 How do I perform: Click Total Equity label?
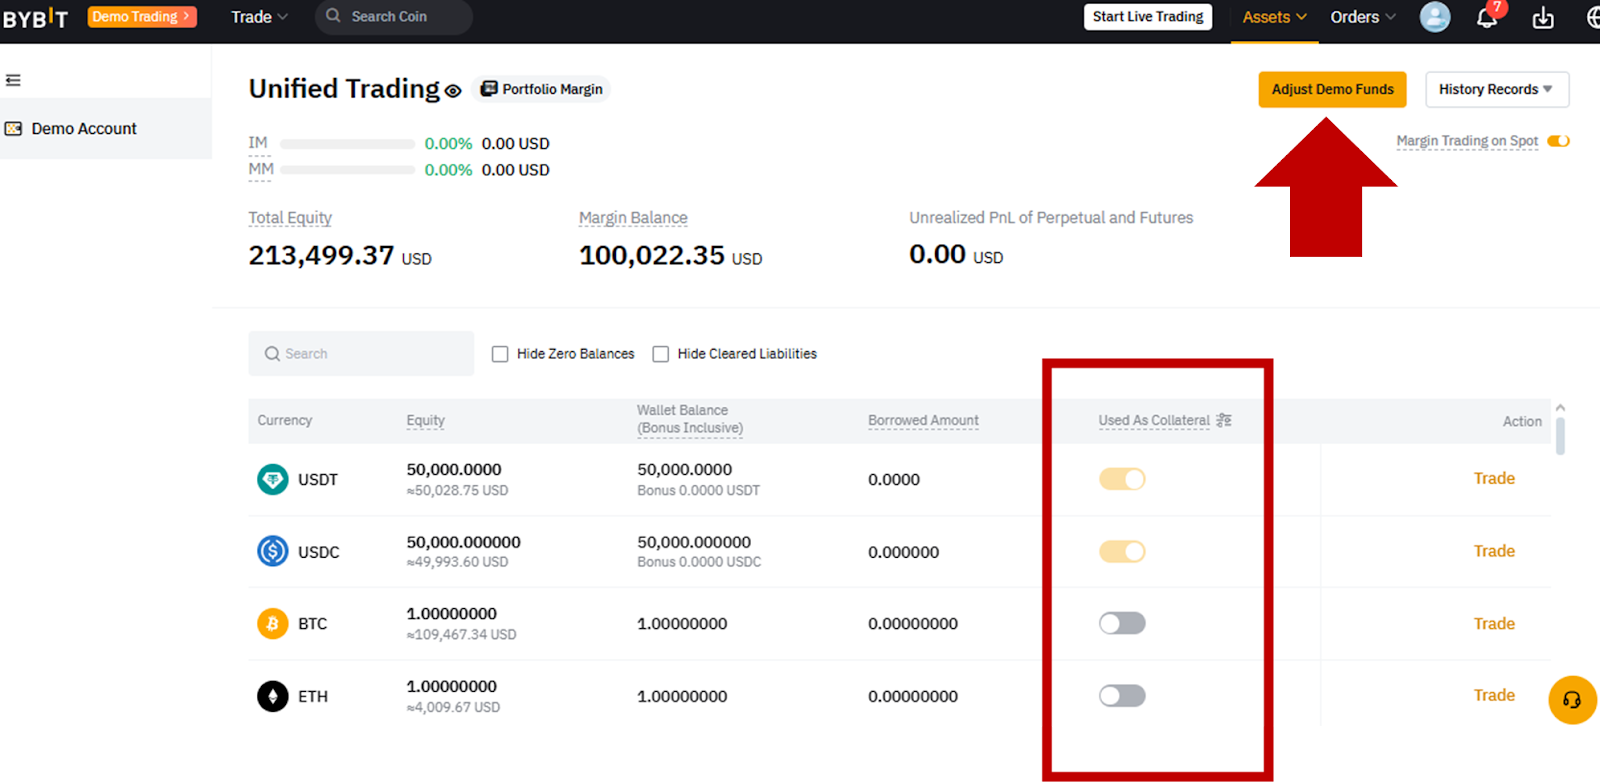tap(290, 218)
